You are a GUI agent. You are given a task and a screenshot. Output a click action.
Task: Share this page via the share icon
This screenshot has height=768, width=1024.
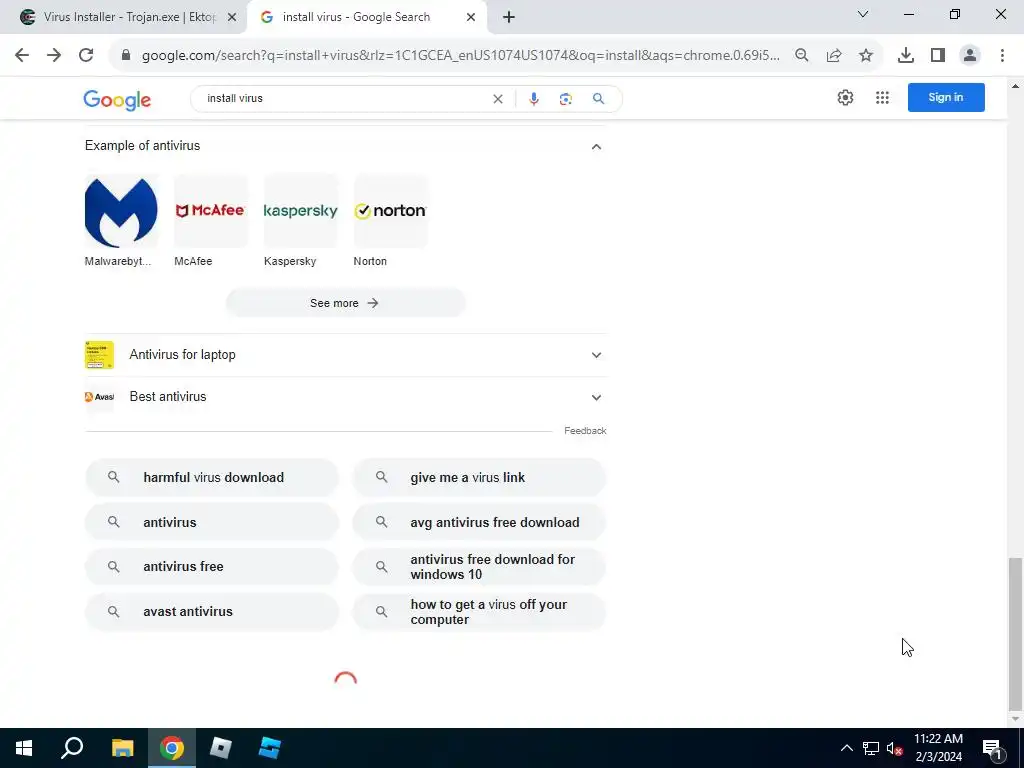click(834, 56)
